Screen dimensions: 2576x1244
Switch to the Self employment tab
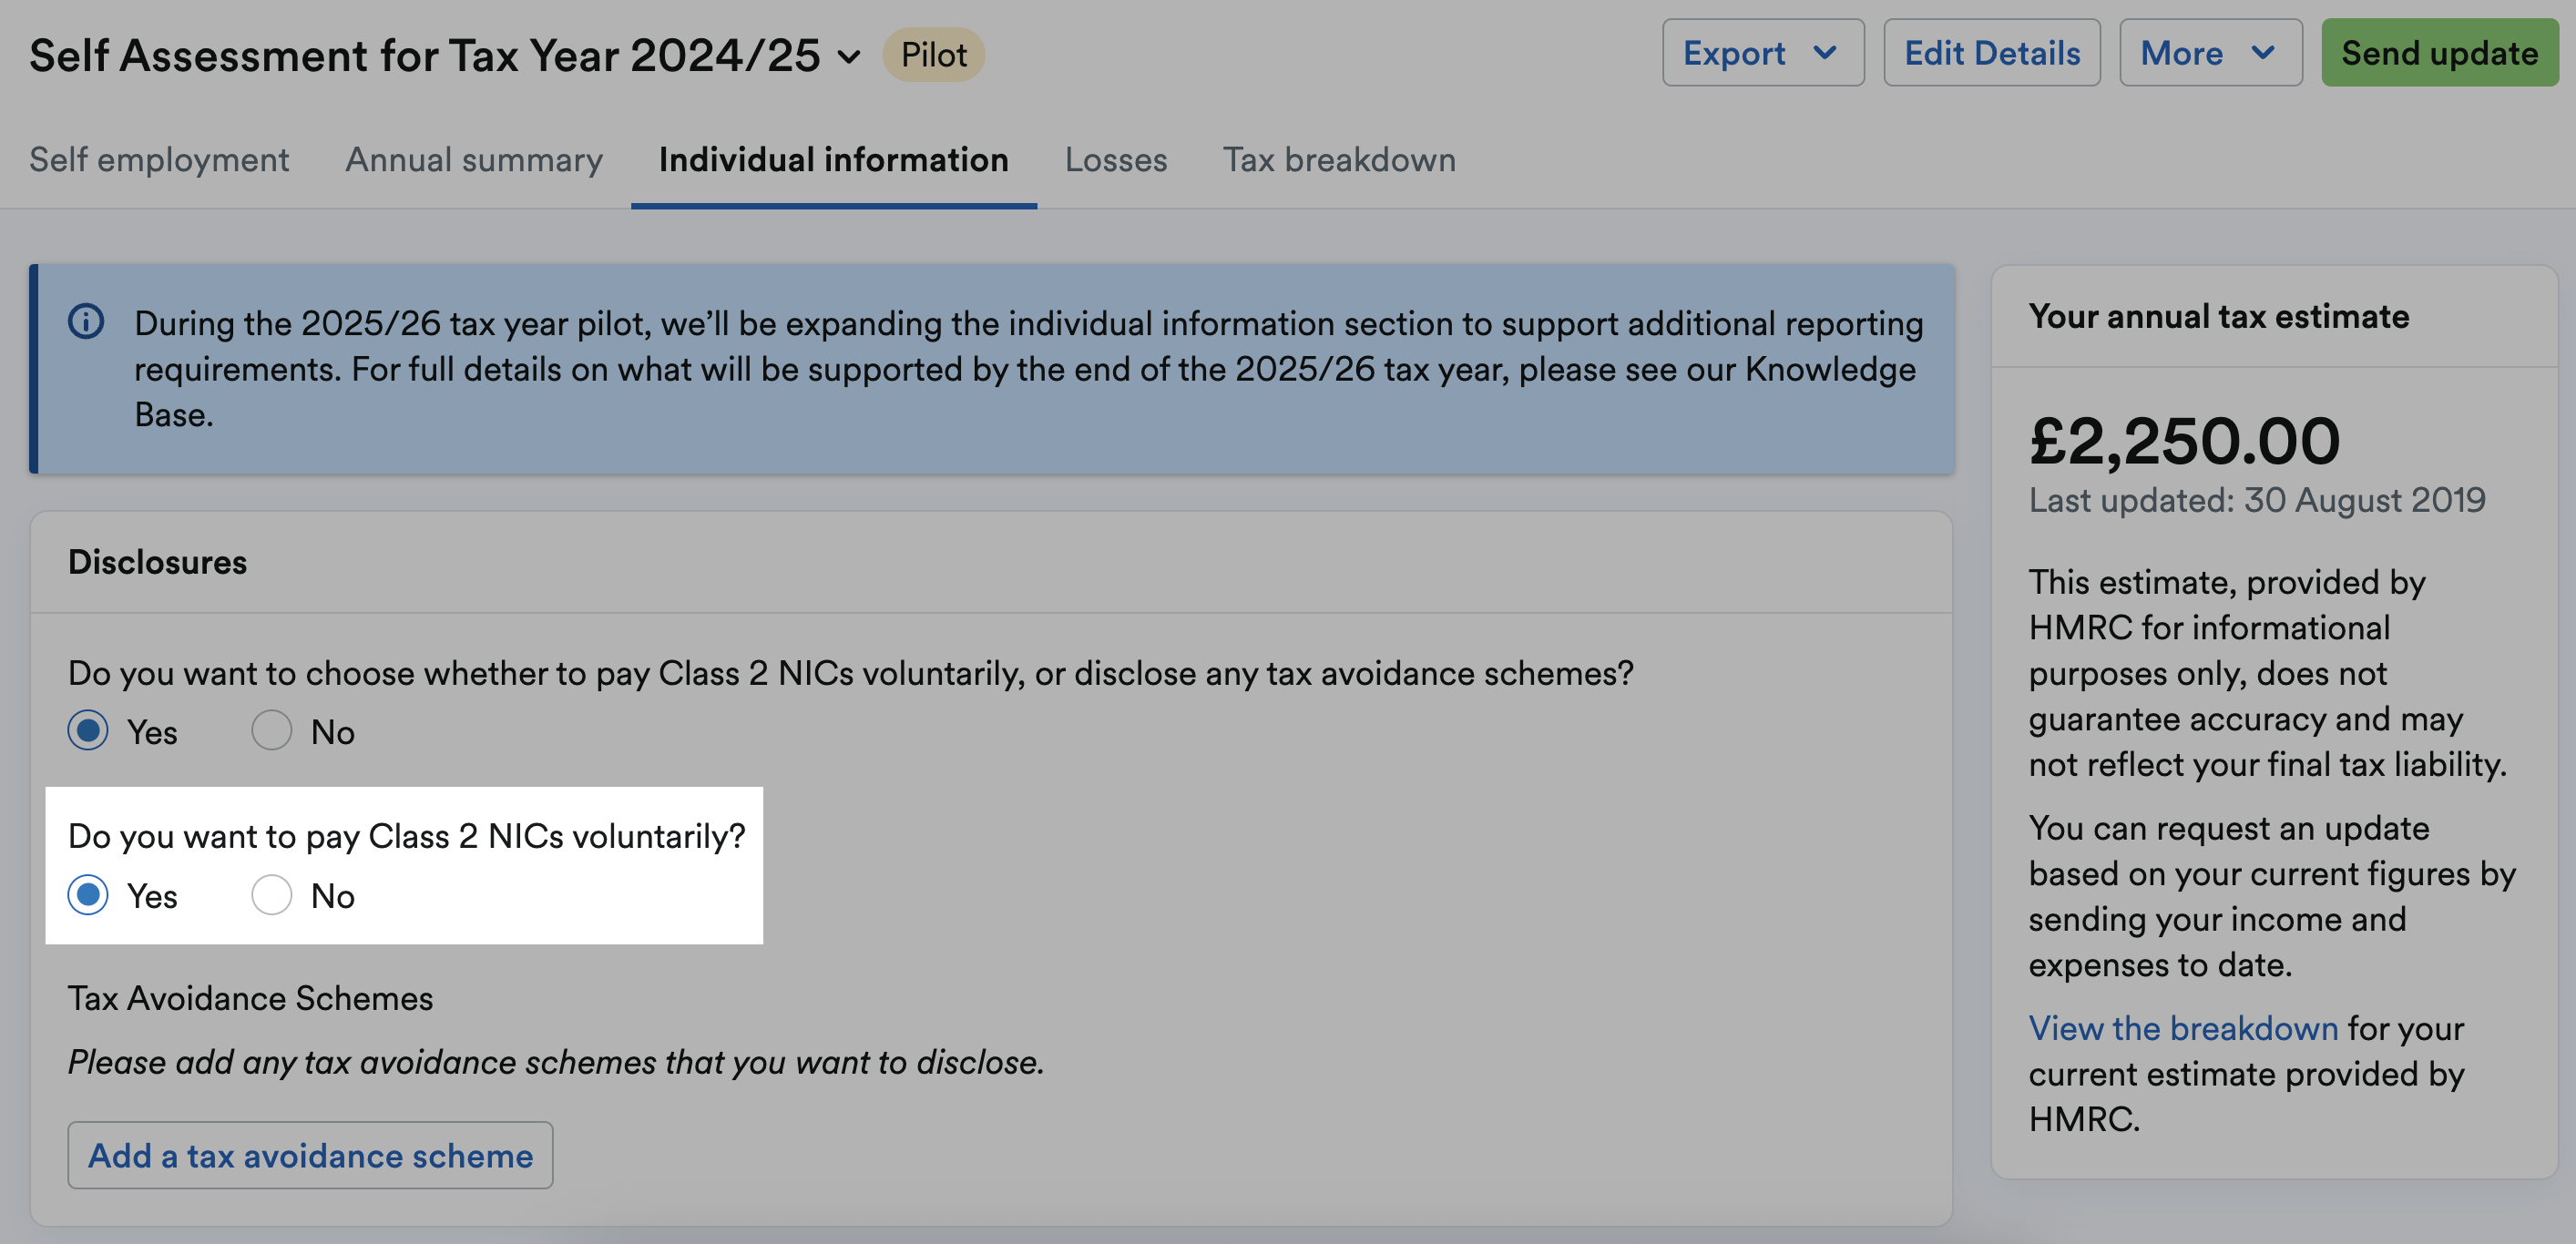(x=159, y=160)
